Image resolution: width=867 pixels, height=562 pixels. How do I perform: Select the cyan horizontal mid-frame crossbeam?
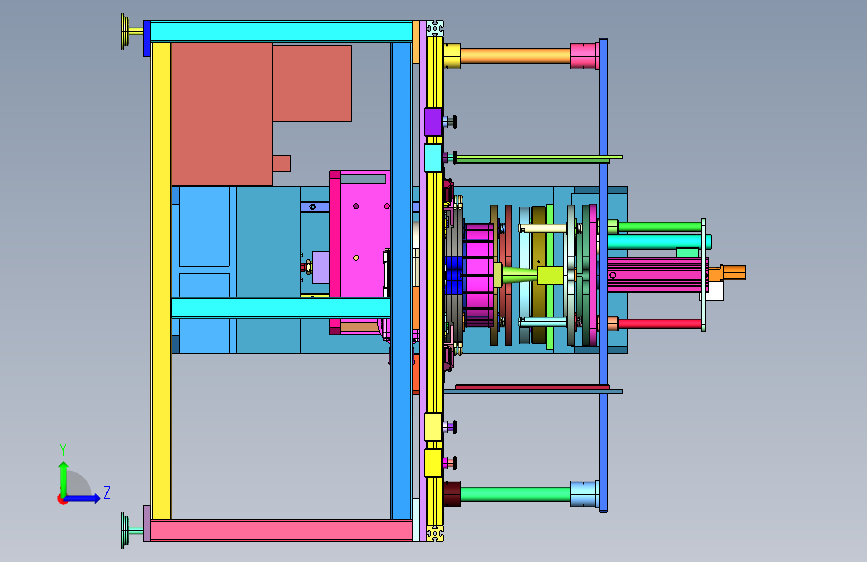[x=281, y=308]
